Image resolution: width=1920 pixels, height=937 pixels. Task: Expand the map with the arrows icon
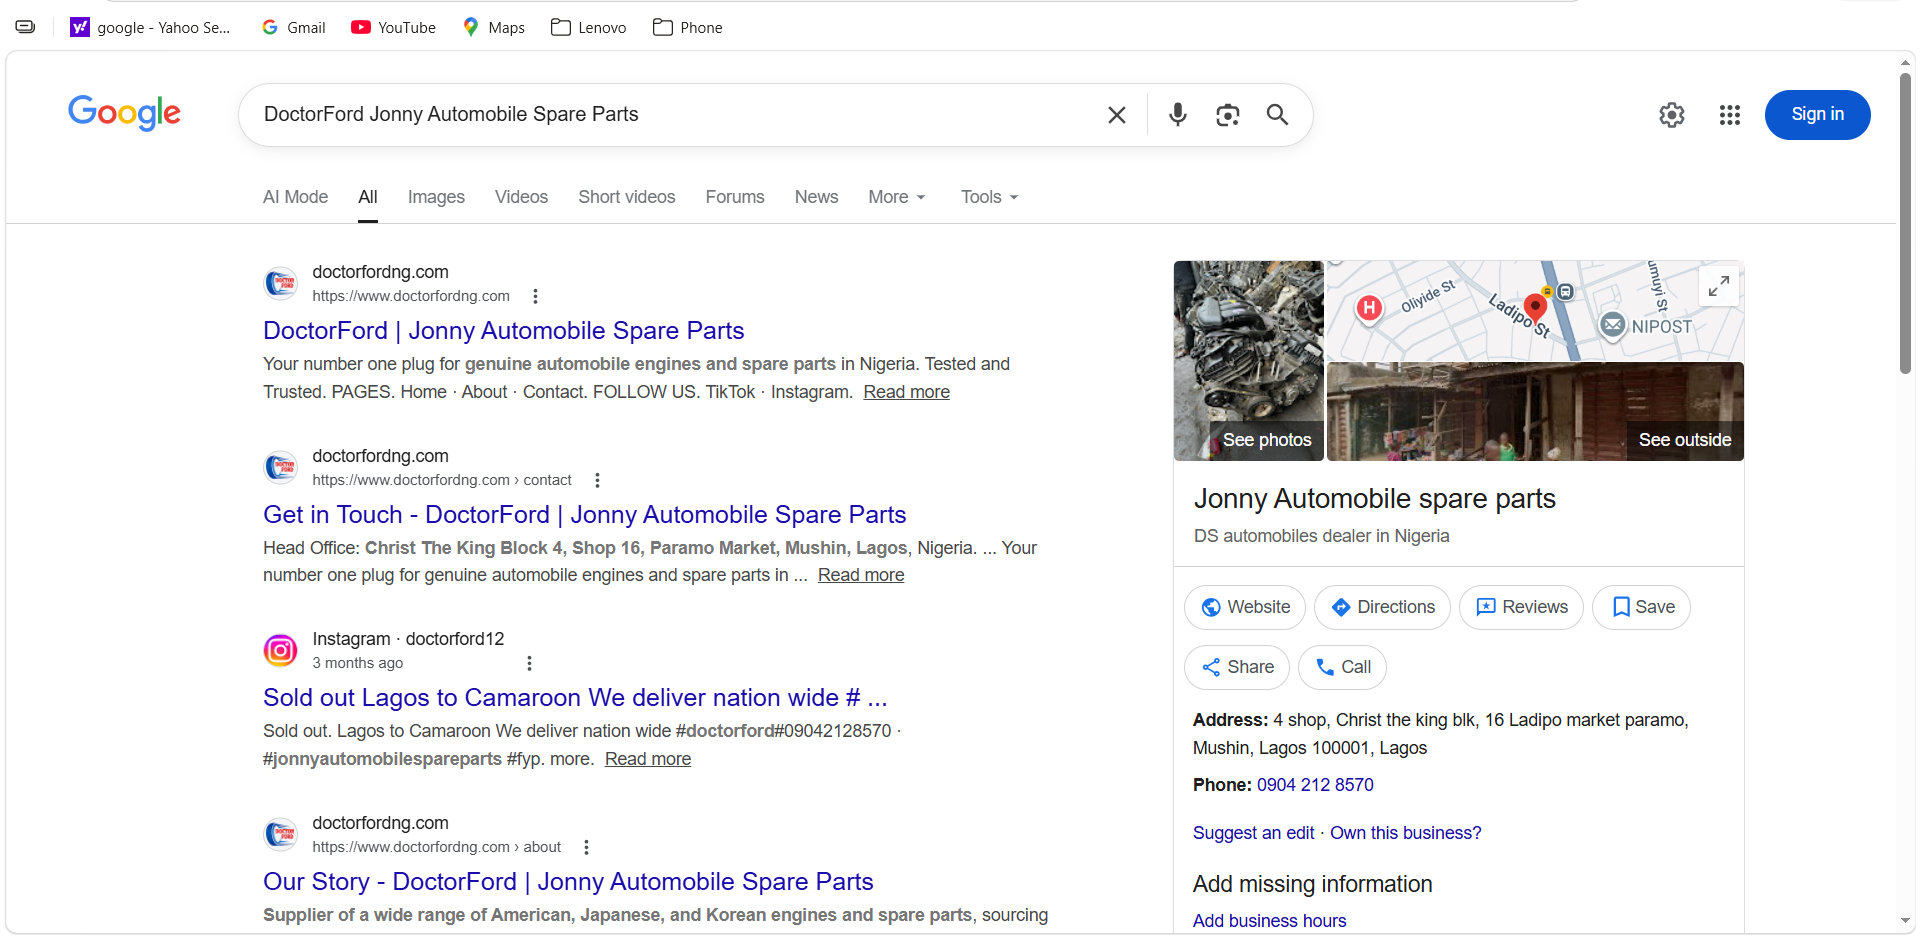coord(1718,286)
